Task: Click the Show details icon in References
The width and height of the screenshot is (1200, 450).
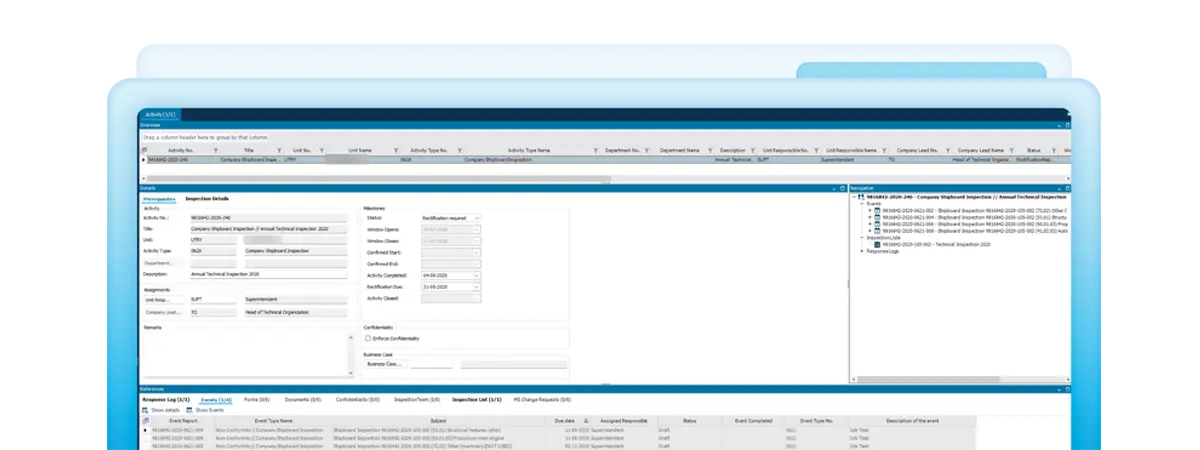Action: [x=147, y=410]
